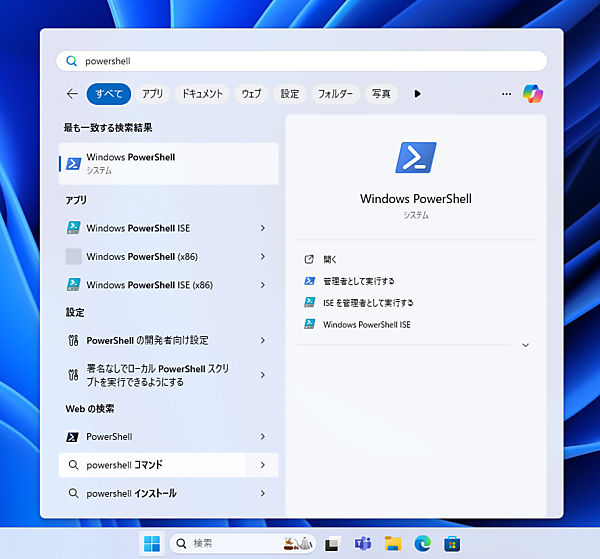Open File Explorer from the taskbar
The image size is (600, 559).
(393, 543)
